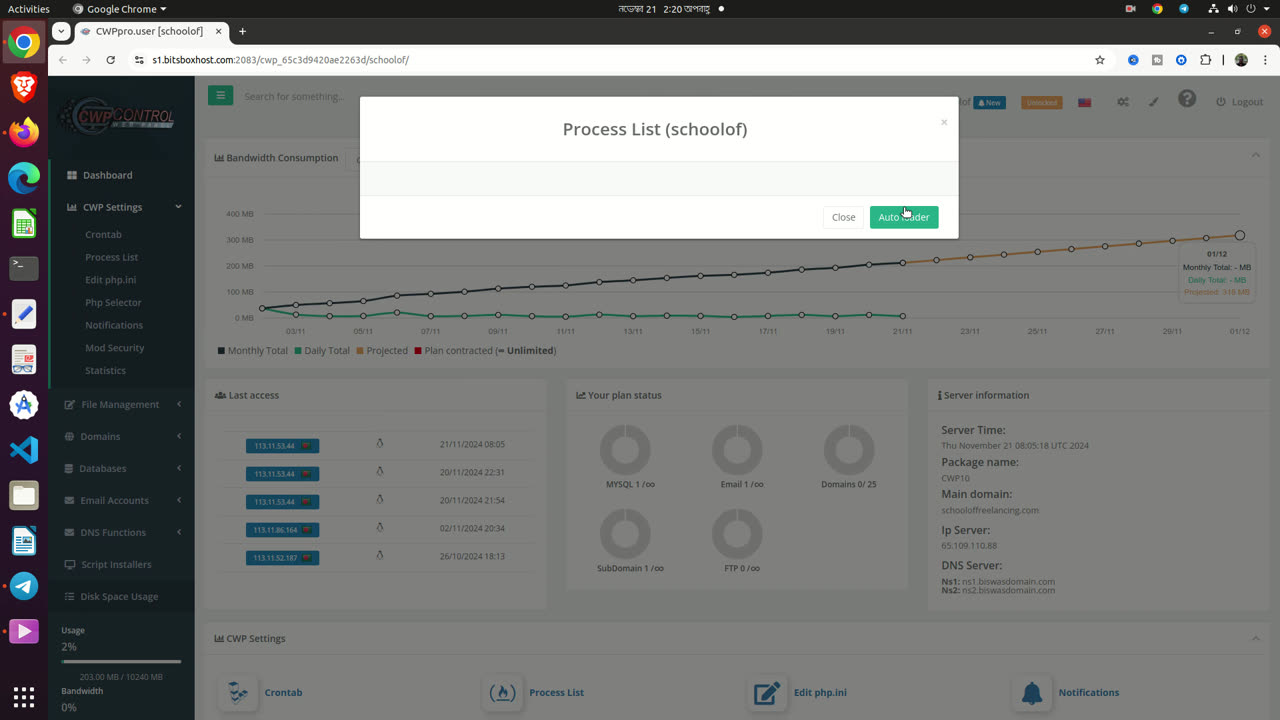
Task: Open Crontab in the sidebar submenu
Action: [103, 234]
